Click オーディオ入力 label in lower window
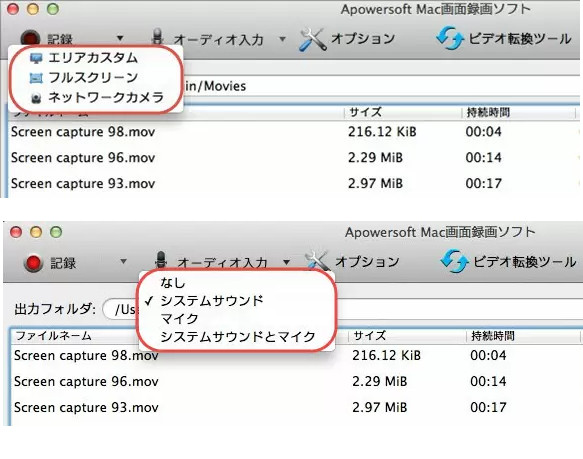 [222, 262]
